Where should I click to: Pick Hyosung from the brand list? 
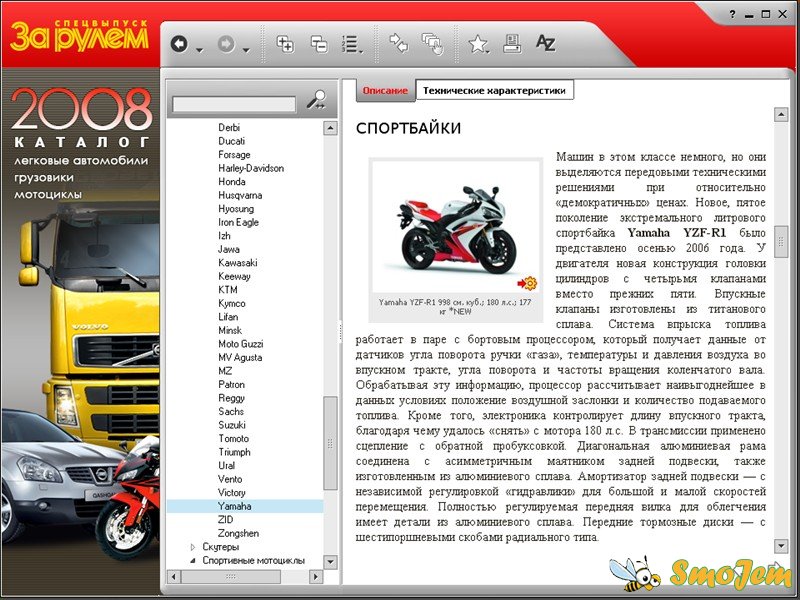point(236,208)
